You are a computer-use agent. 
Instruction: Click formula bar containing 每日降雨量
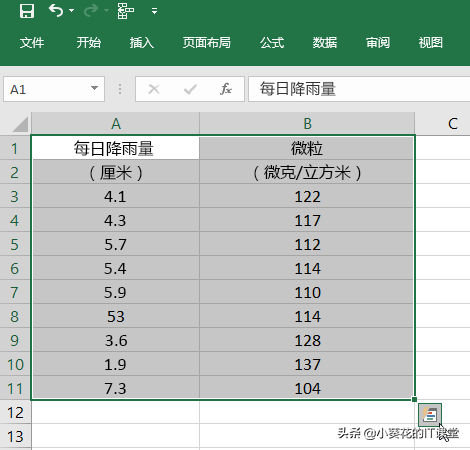pyautogui.click(x=359, y=89)
